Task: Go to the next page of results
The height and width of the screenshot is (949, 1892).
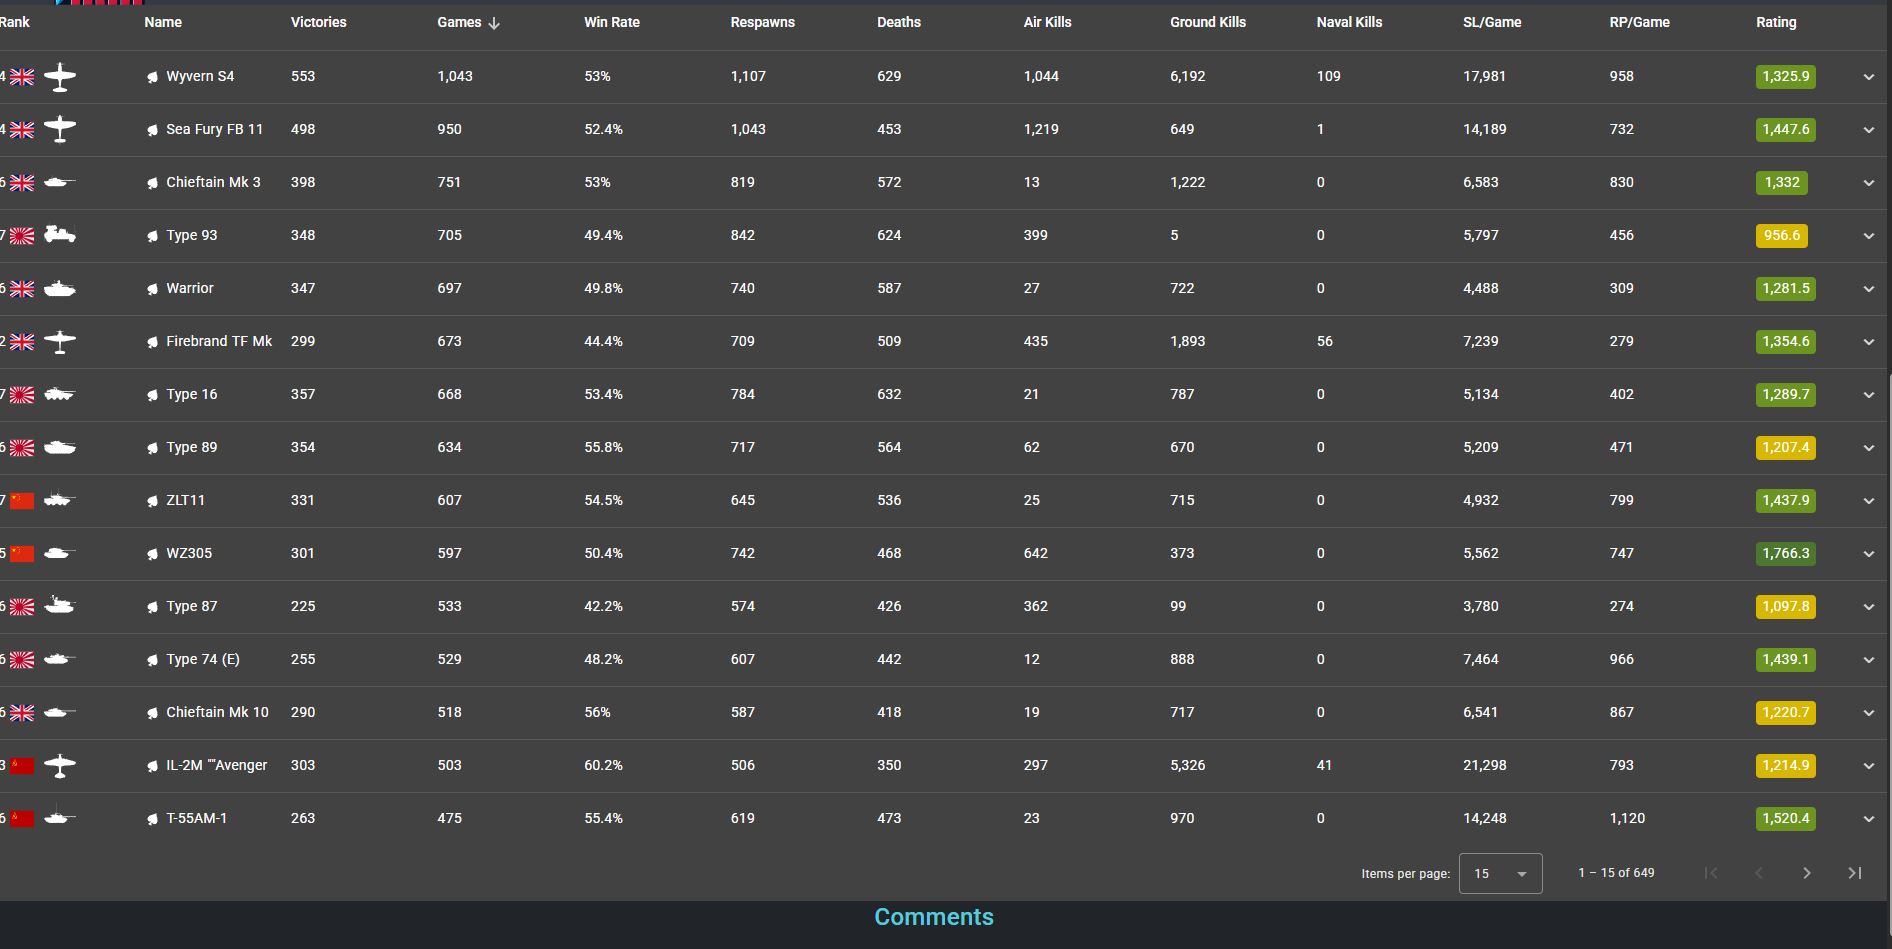Action: (x=1807, y=873)
